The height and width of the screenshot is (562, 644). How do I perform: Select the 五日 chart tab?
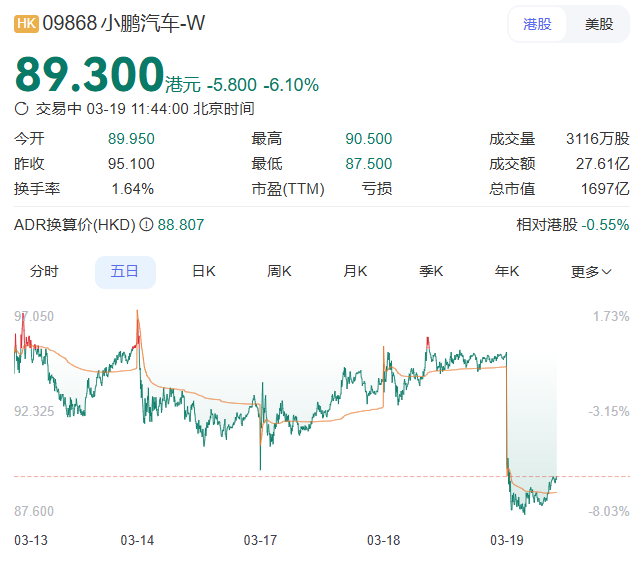(x=125, y=271)
